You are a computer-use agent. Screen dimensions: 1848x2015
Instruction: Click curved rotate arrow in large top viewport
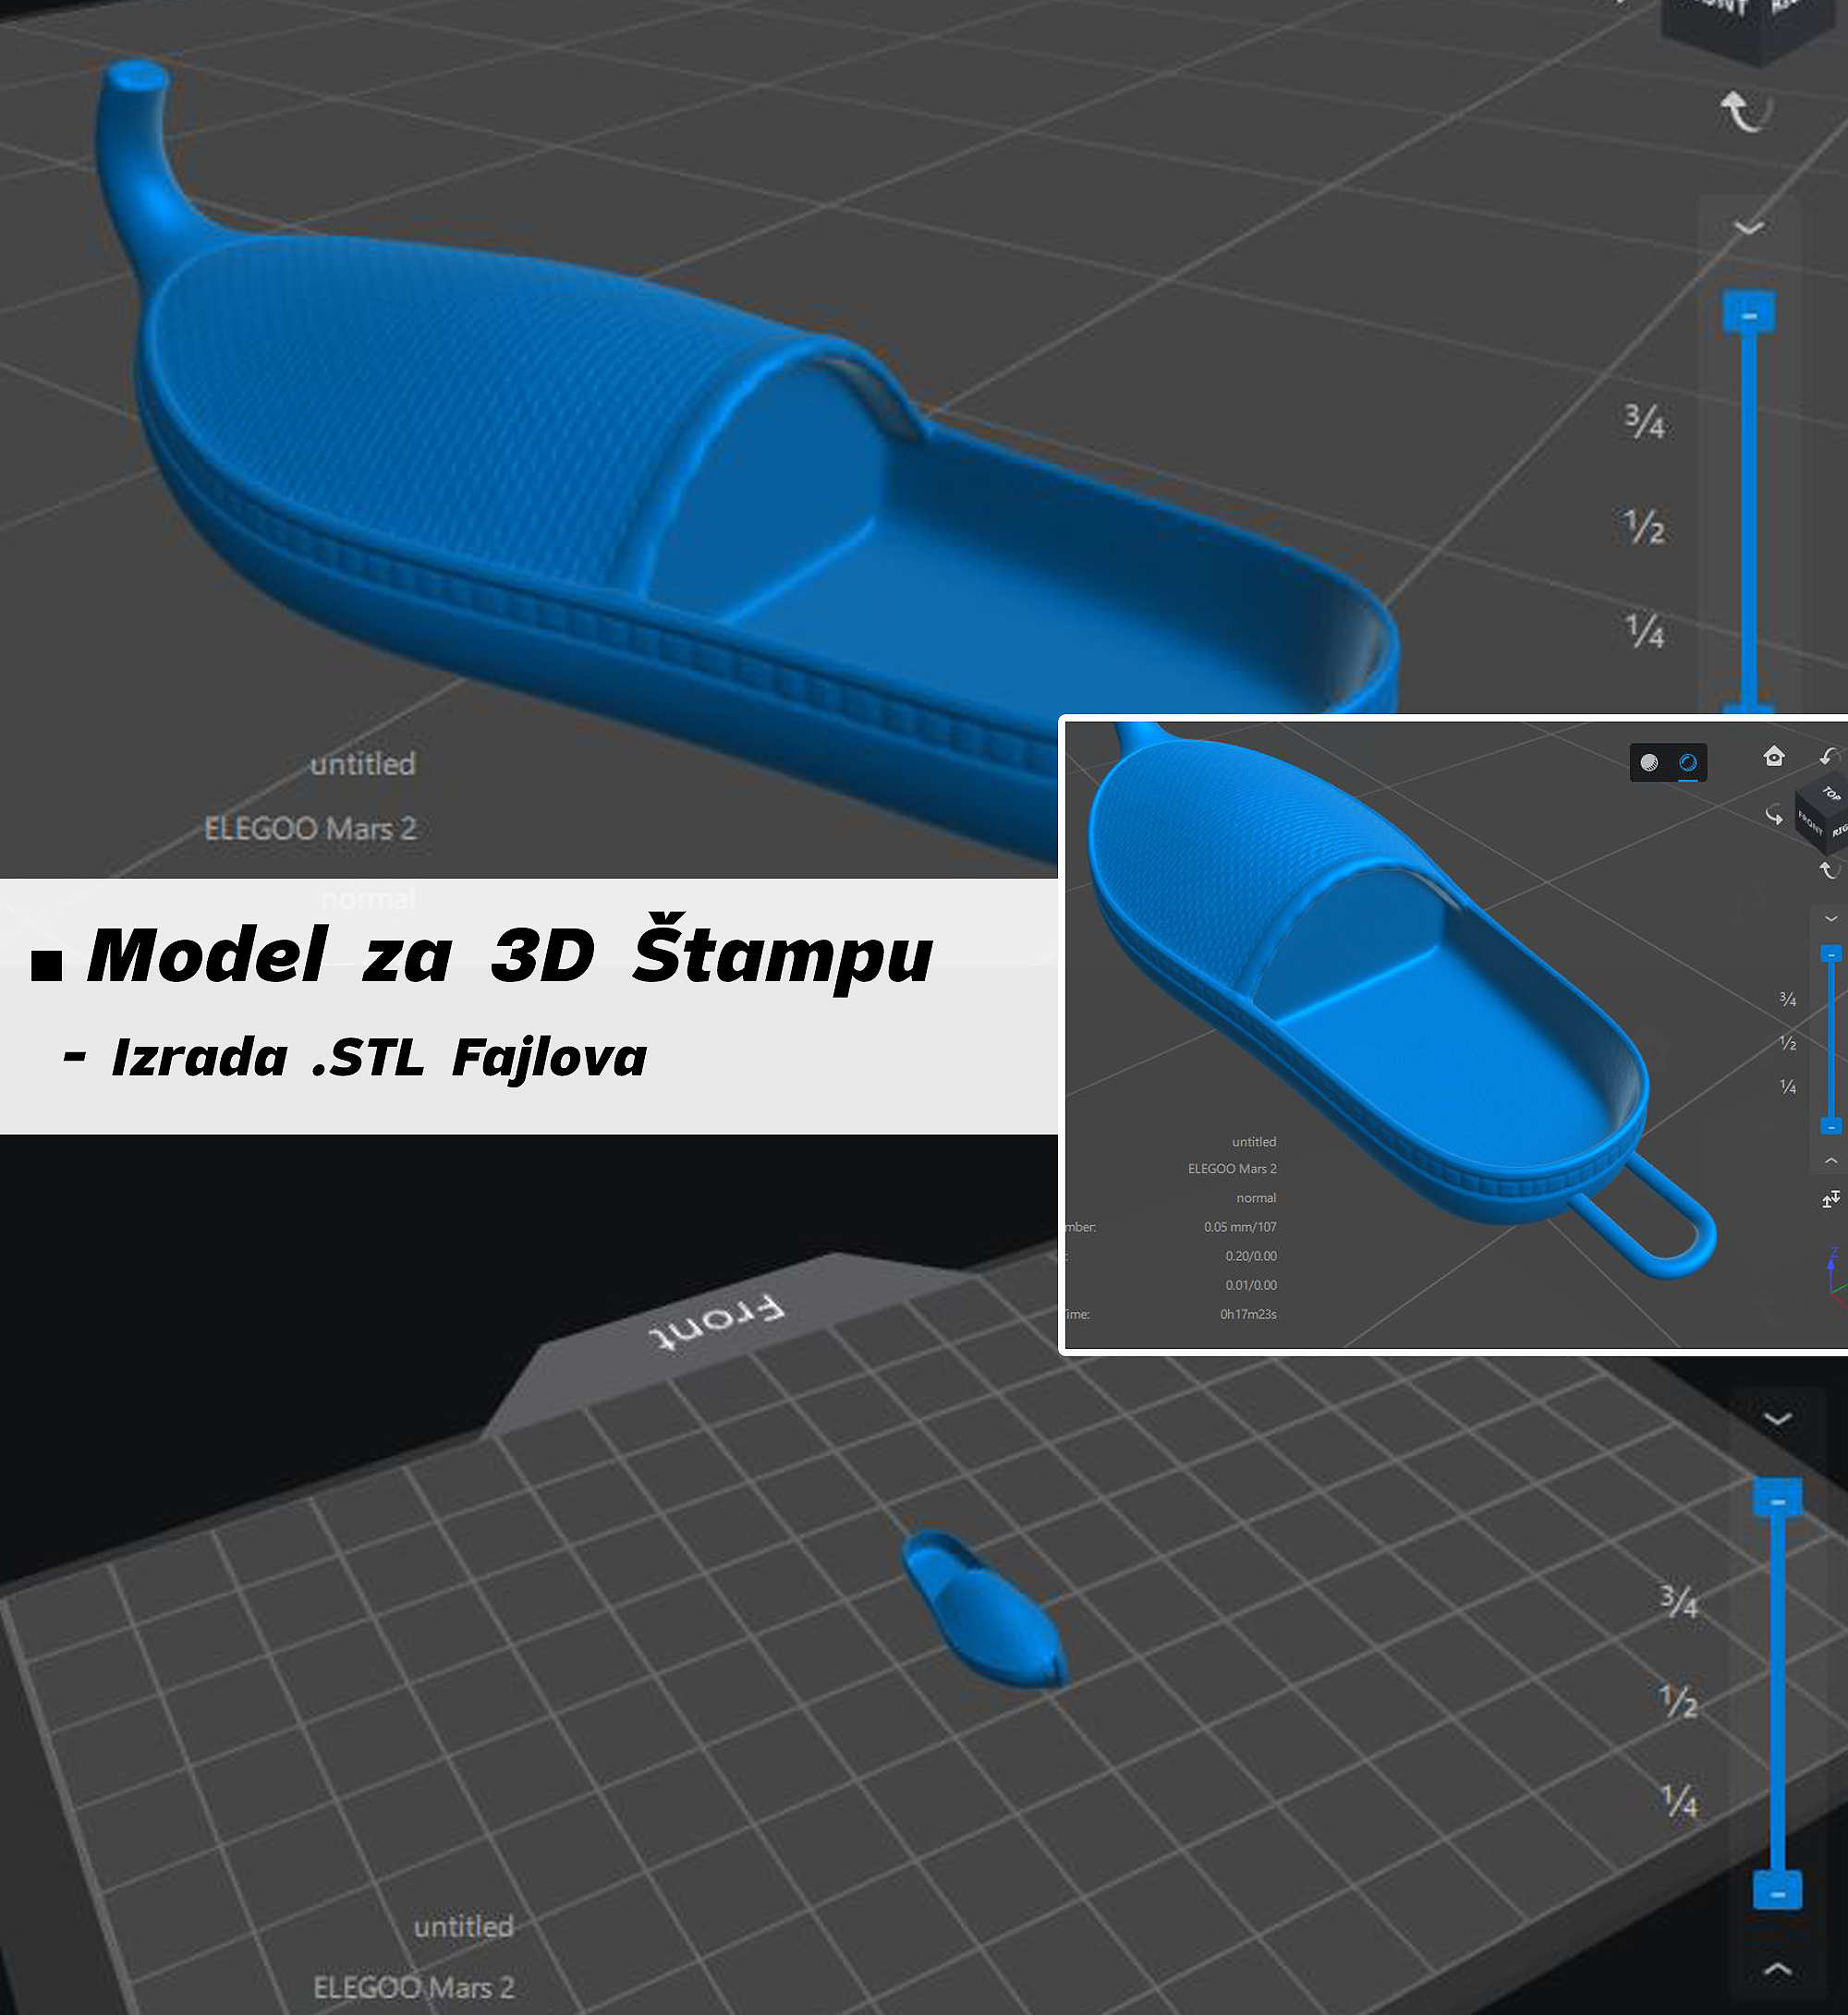[1743, 111]
